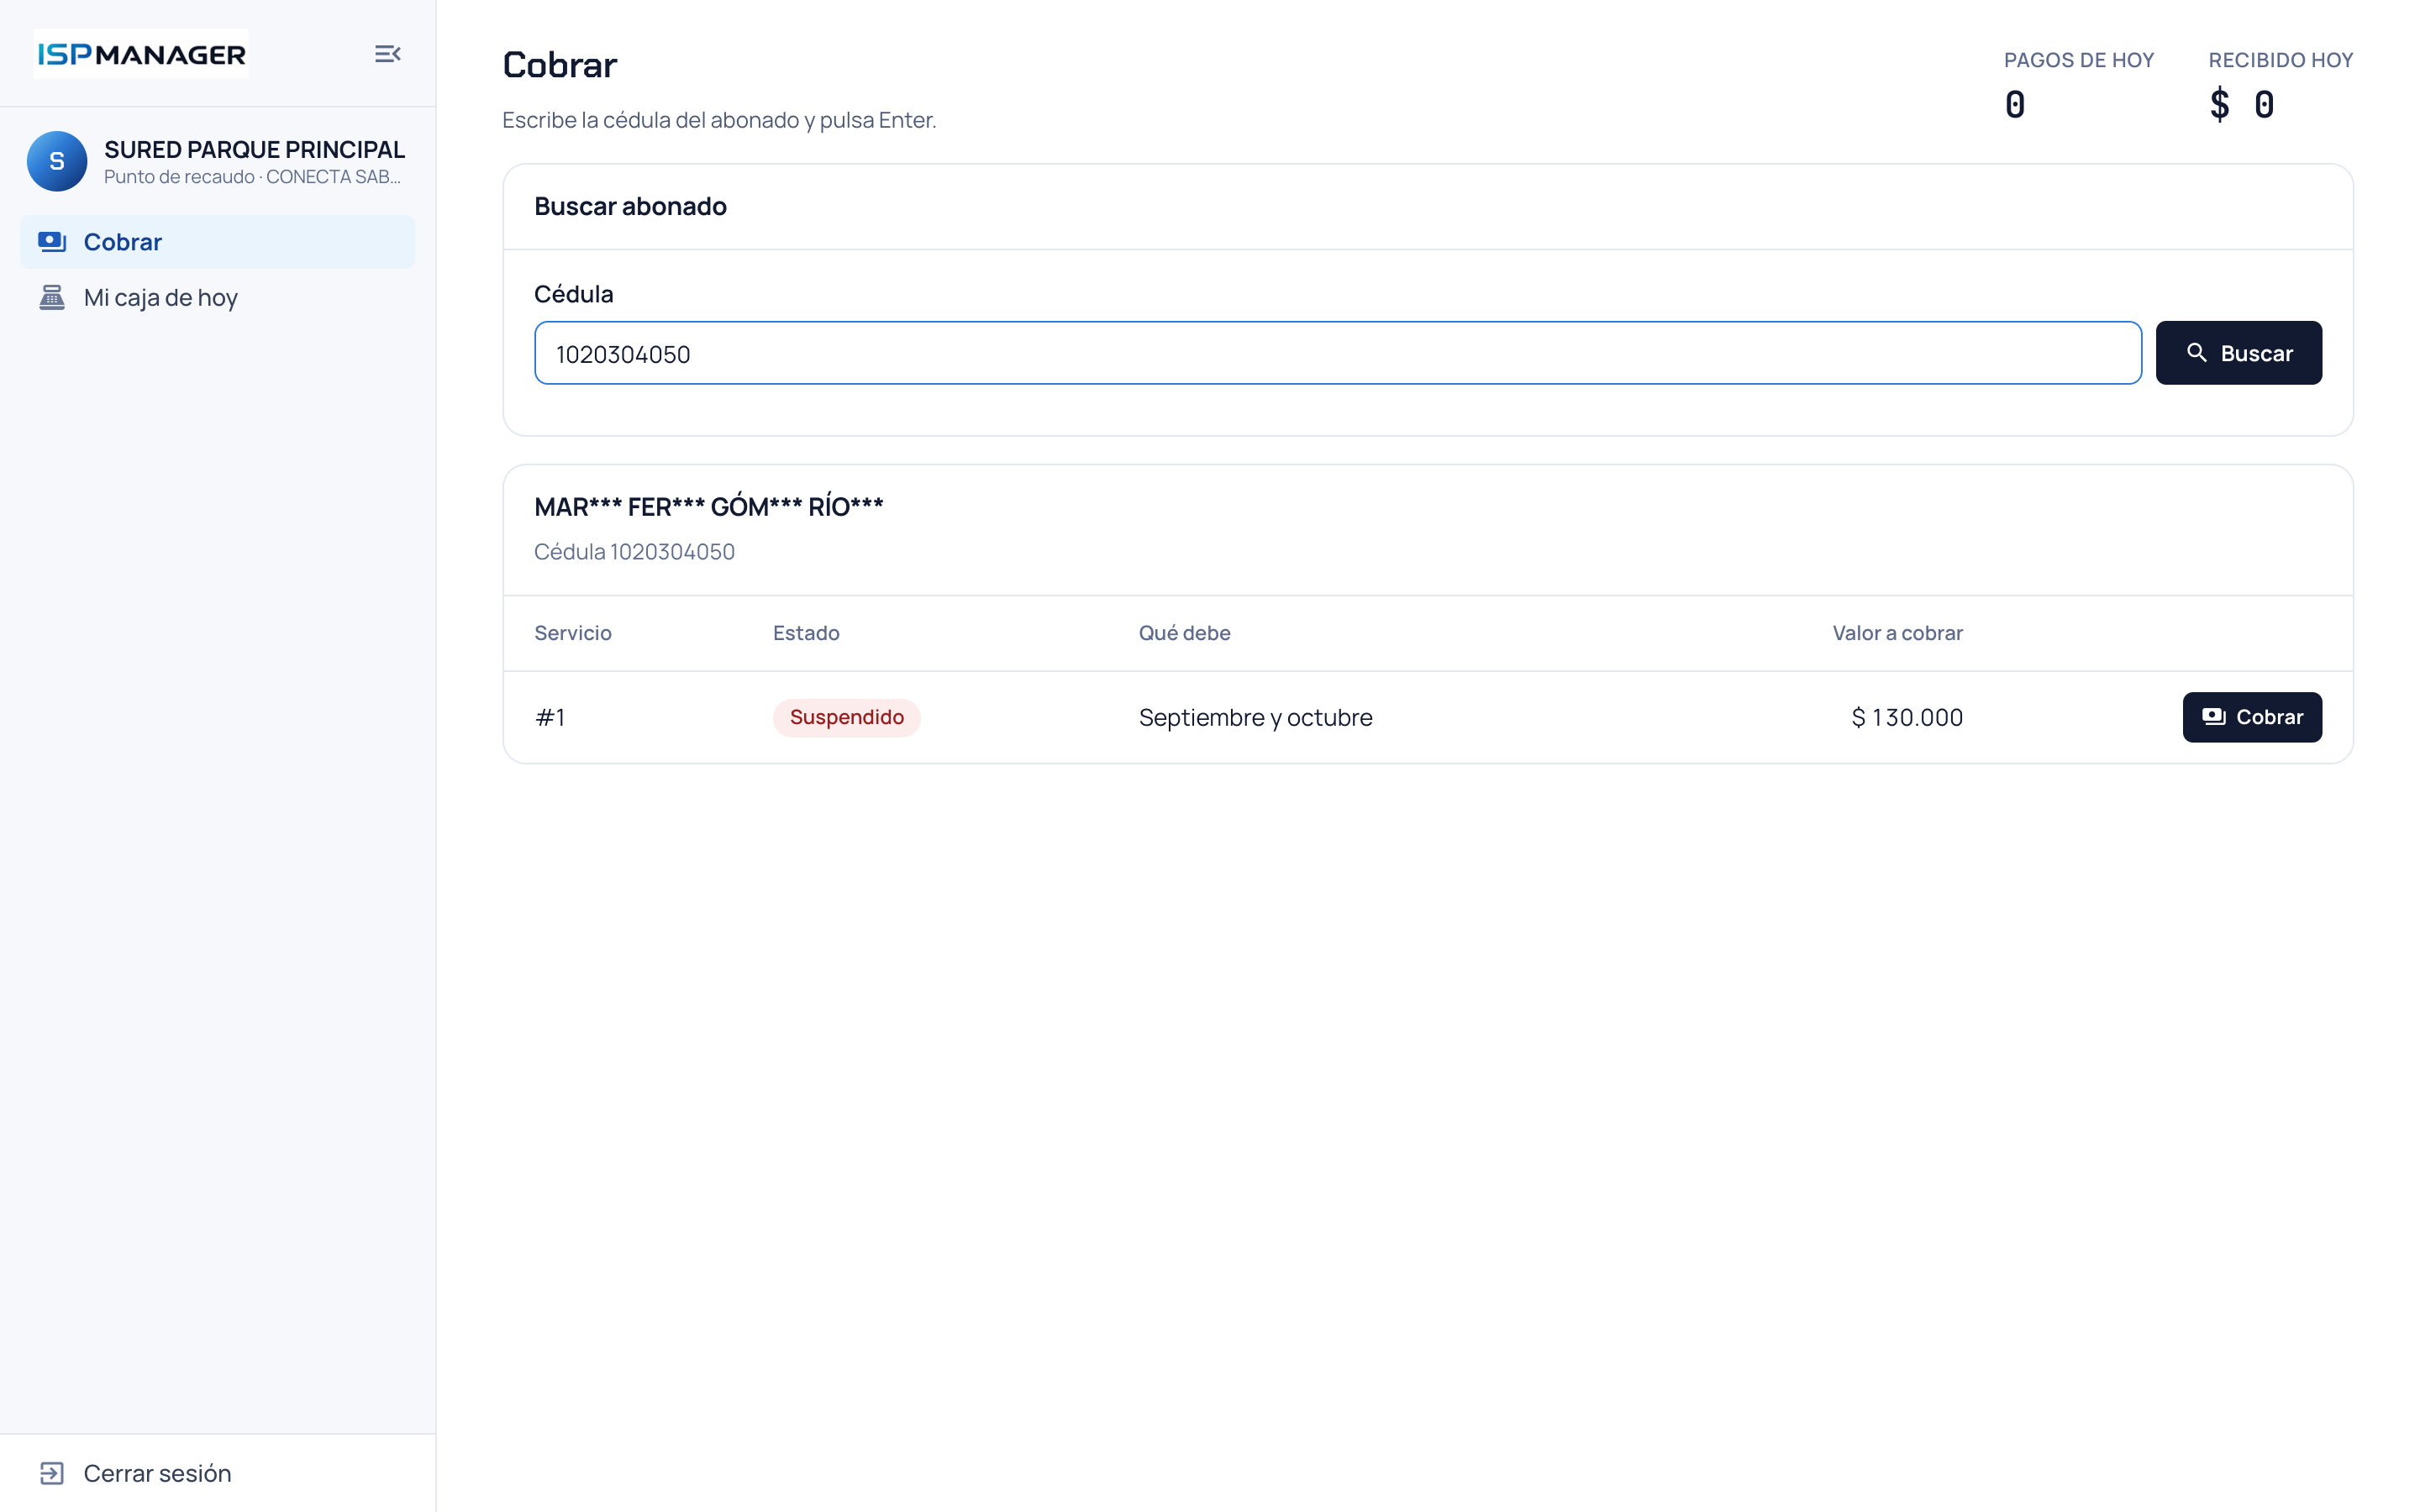Click the Cobrar page title heading
This screenshot has width=2420, height=1512.
tap(559, 65)
